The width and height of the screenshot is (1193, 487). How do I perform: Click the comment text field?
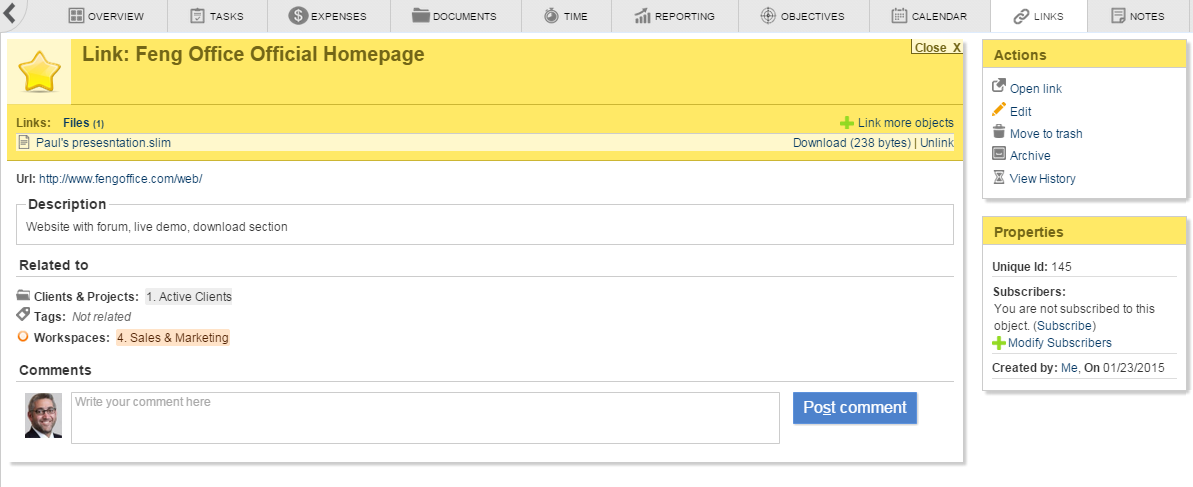(425, 417)
